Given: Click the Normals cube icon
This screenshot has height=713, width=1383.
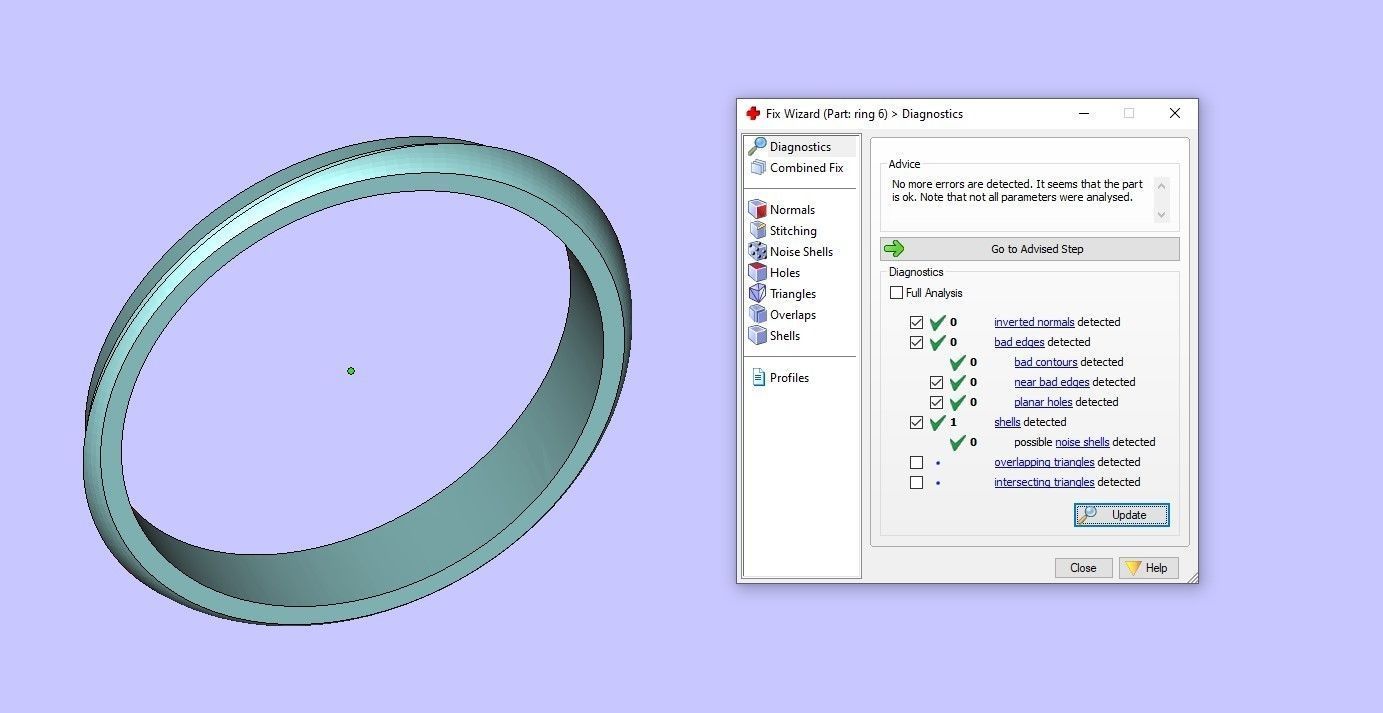Looking at the screenshot, I should click(x=758, y=210).
